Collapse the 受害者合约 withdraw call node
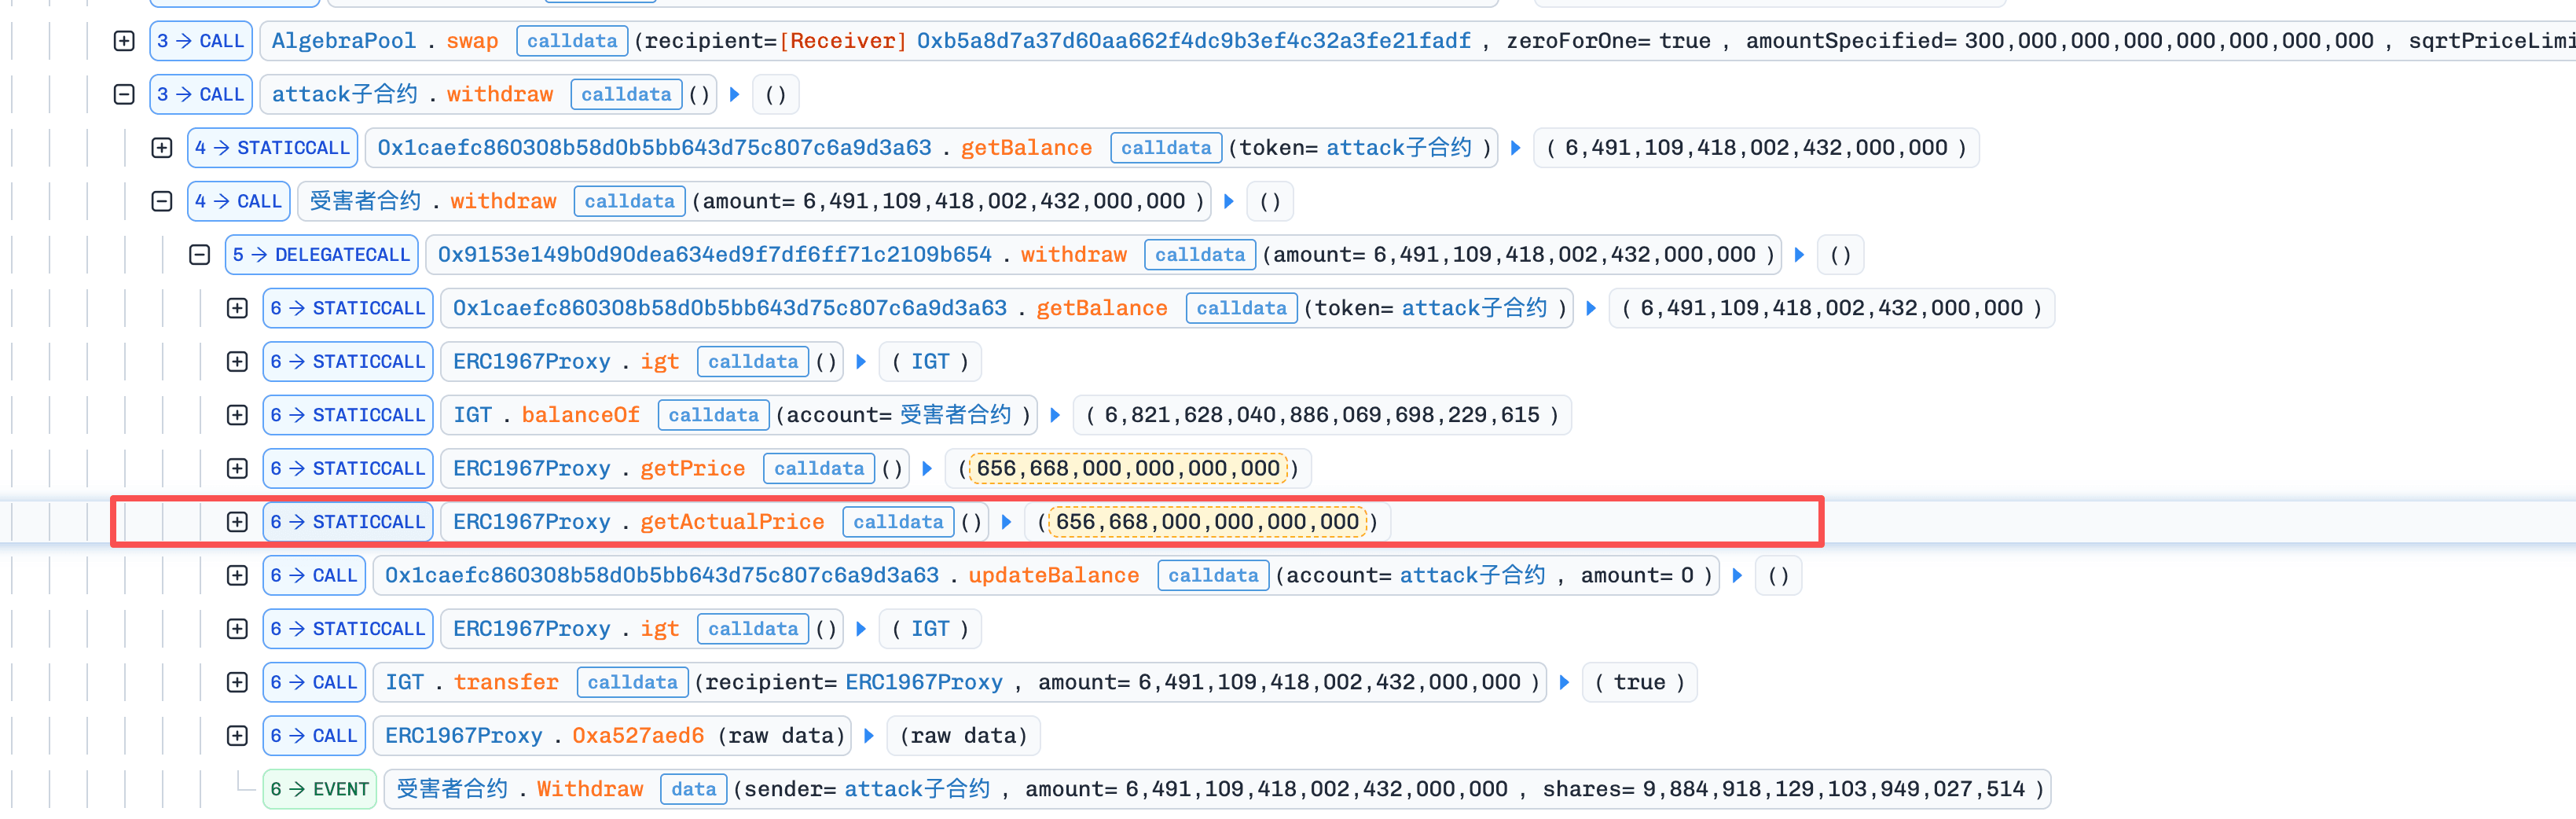Screen dimensions: 2576x819 click(x=162, y=201)
